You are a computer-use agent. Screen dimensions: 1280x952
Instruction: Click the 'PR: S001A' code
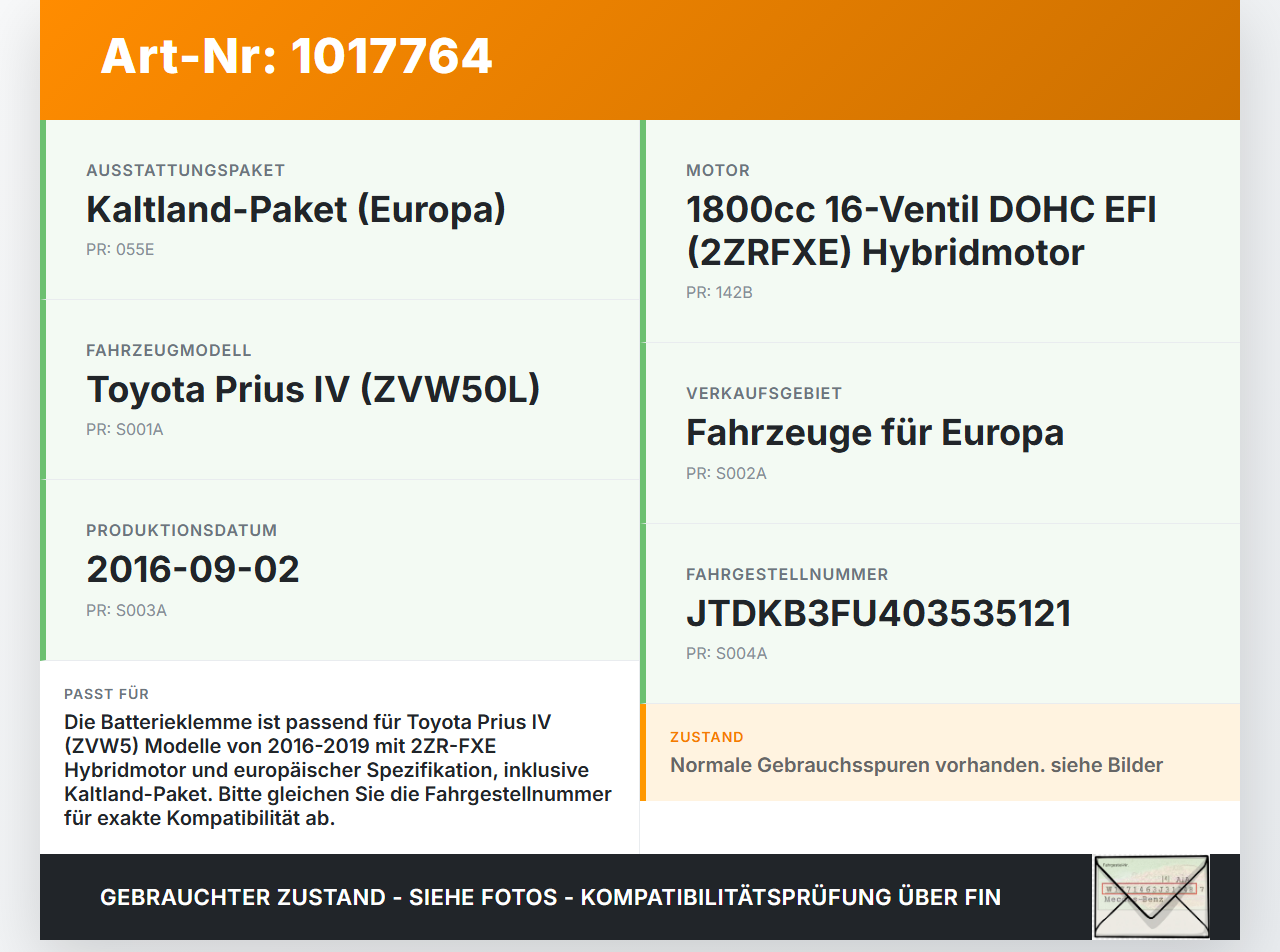(x=124, y=429)
